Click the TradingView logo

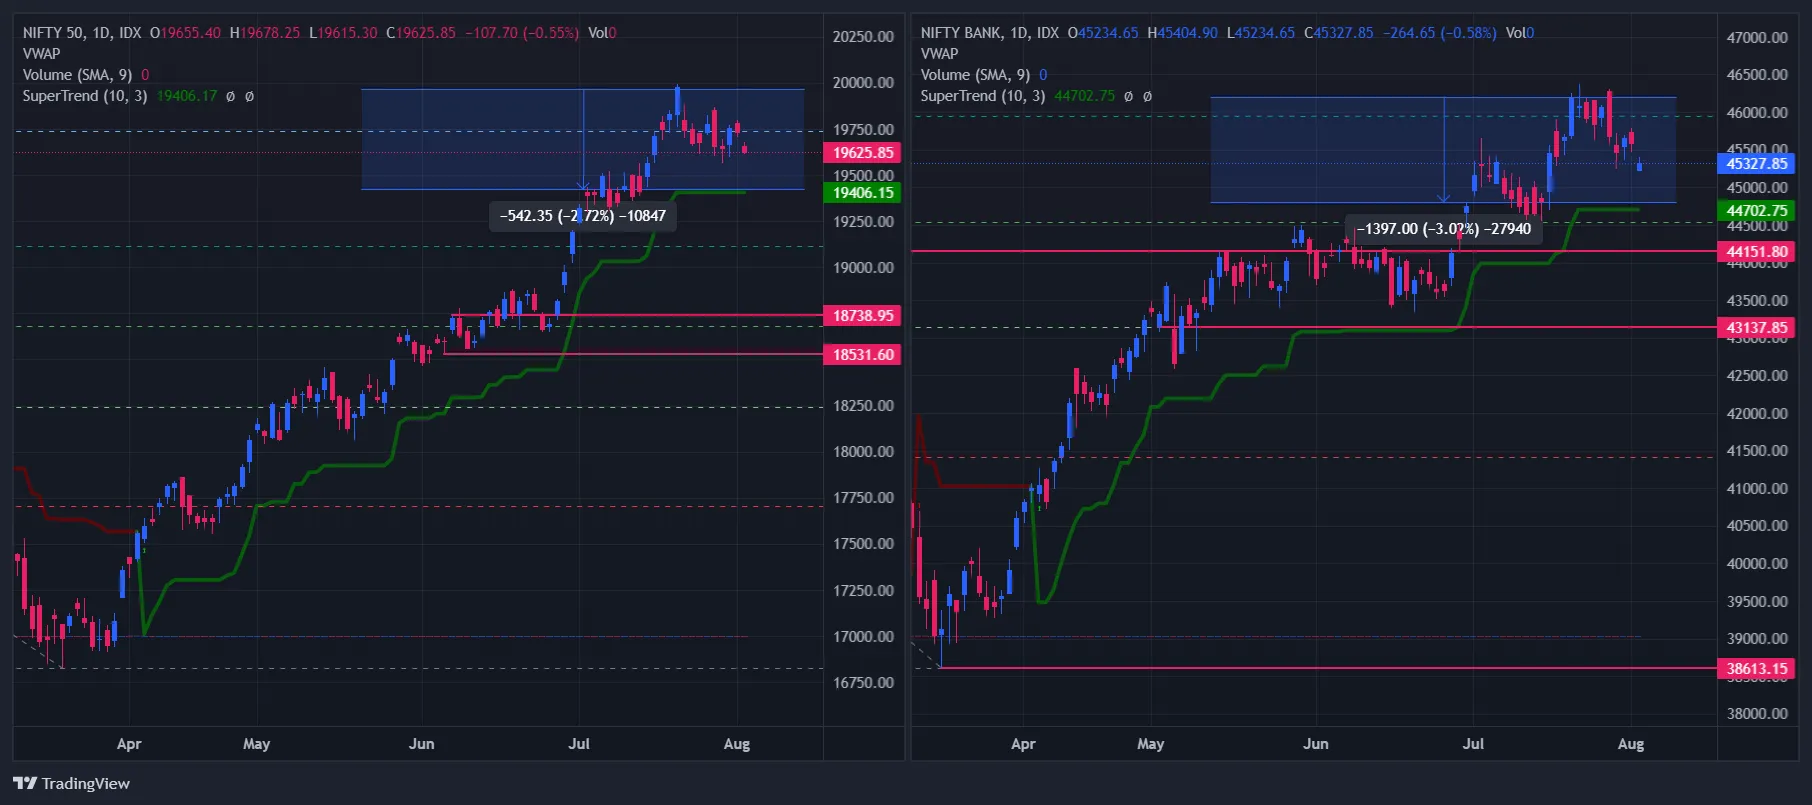coord(72,783)
